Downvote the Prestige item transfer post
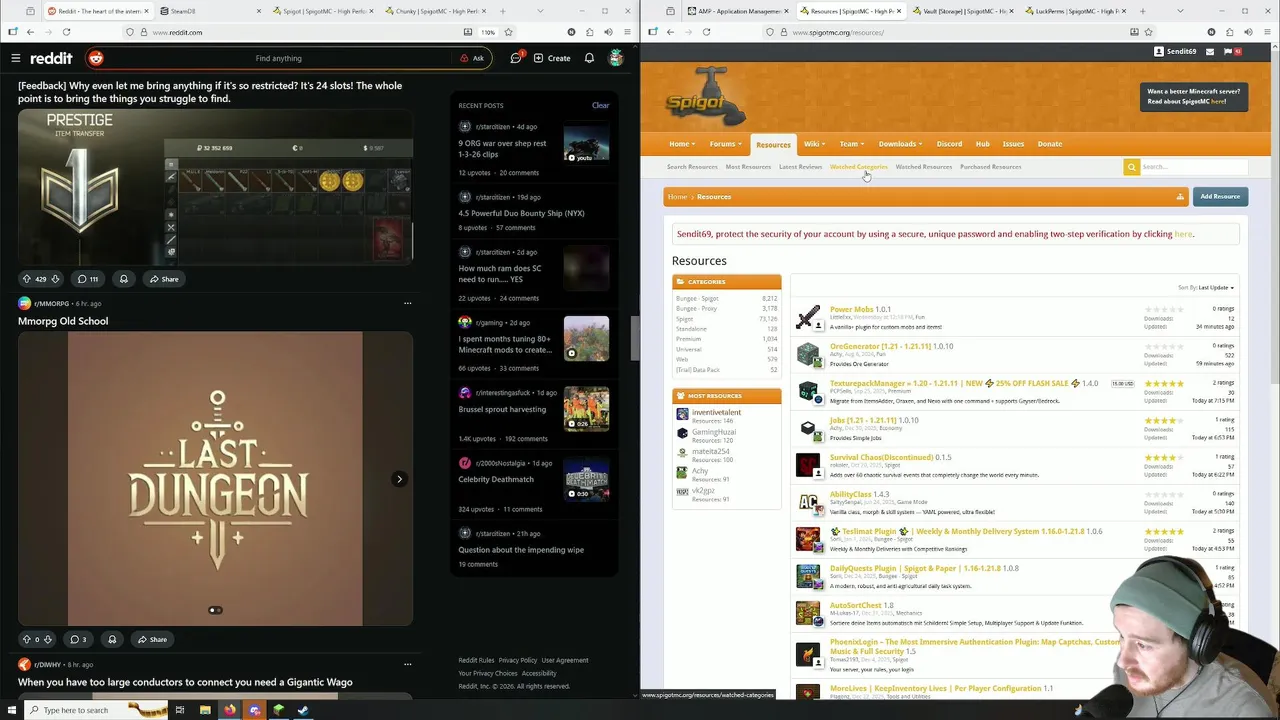 tap(55, 279)
